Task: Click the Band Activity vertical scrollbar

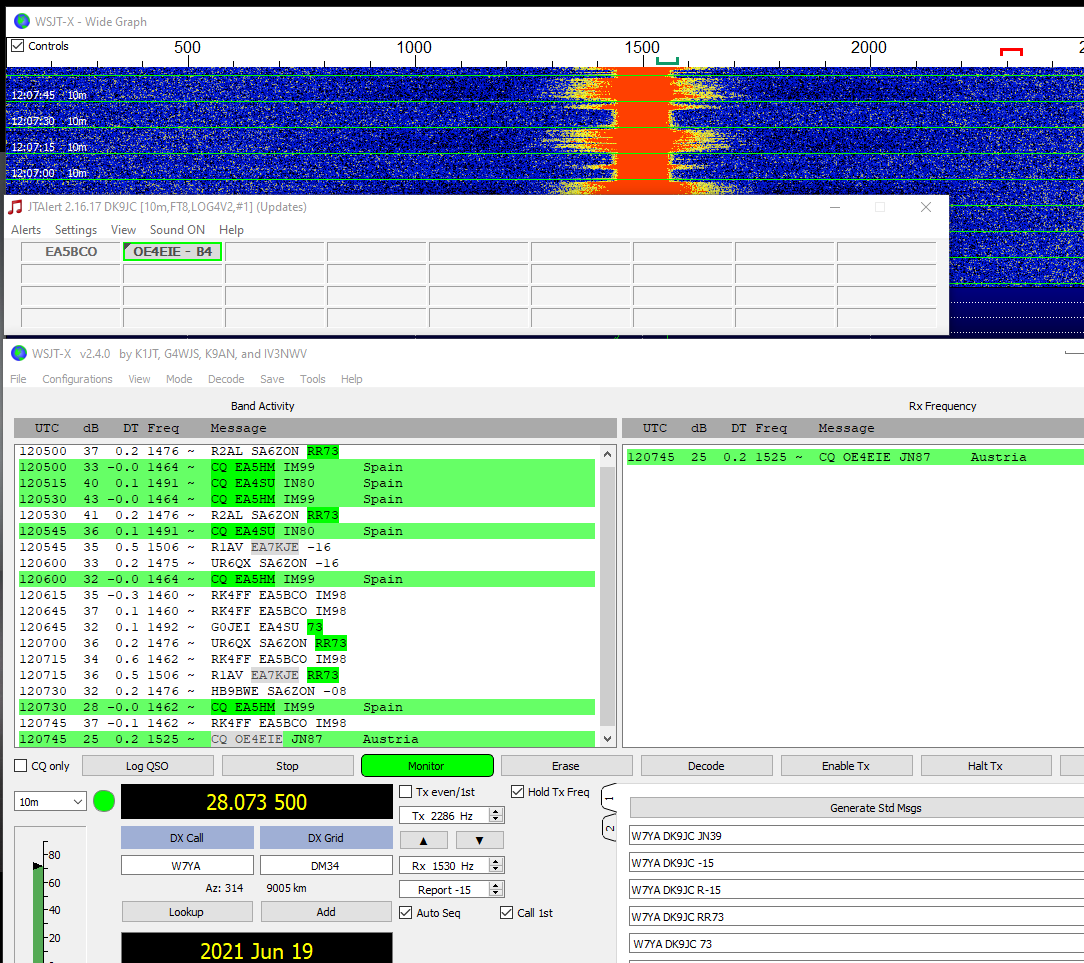Action: 608,596
